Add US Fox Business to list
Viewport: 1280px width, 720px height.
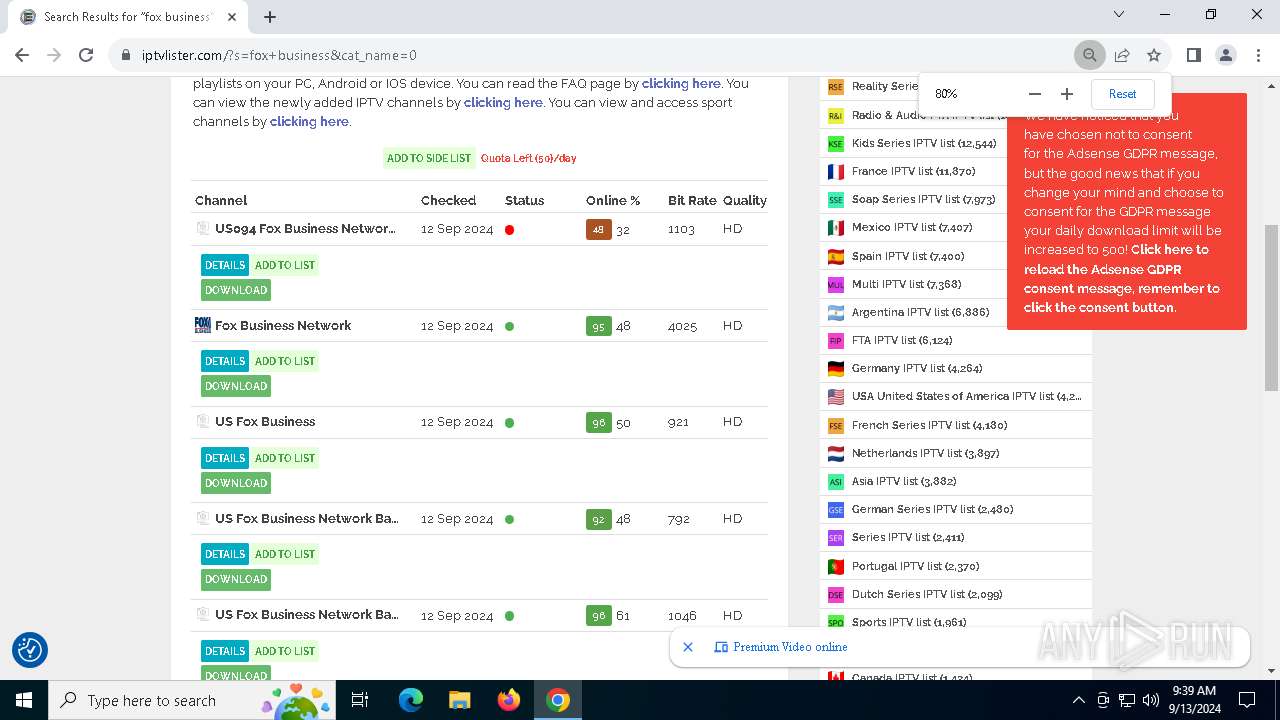pos(285,458)
